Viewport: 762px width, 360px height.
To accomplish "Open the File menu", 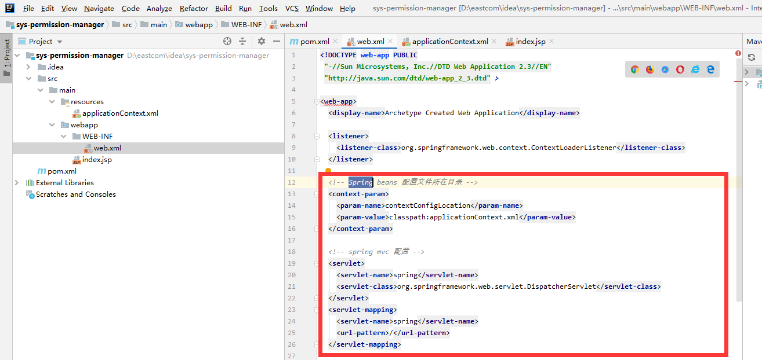I will pyautogui.click(x=28, y=8).
